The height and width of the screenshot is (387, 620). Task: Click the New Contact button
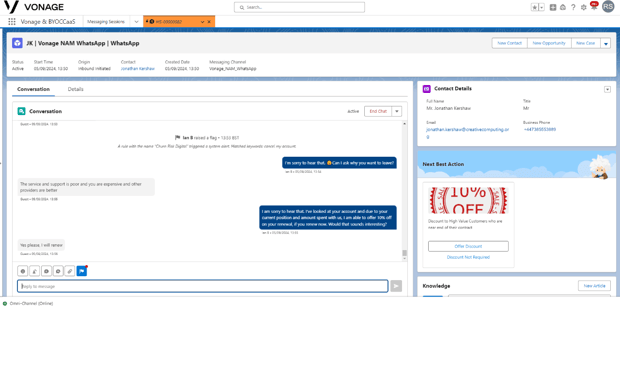tap(510, 43)
